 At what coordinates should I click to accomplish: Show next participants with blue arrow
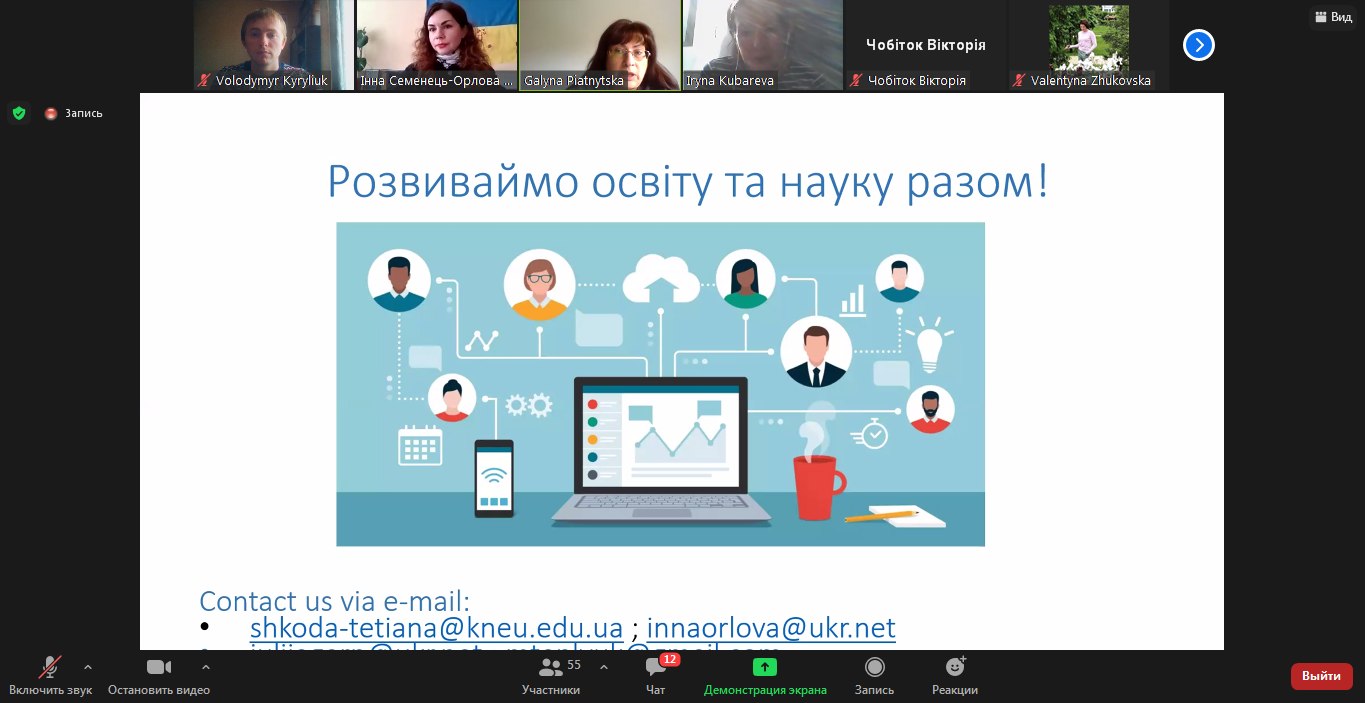[x=1198, y=45]
